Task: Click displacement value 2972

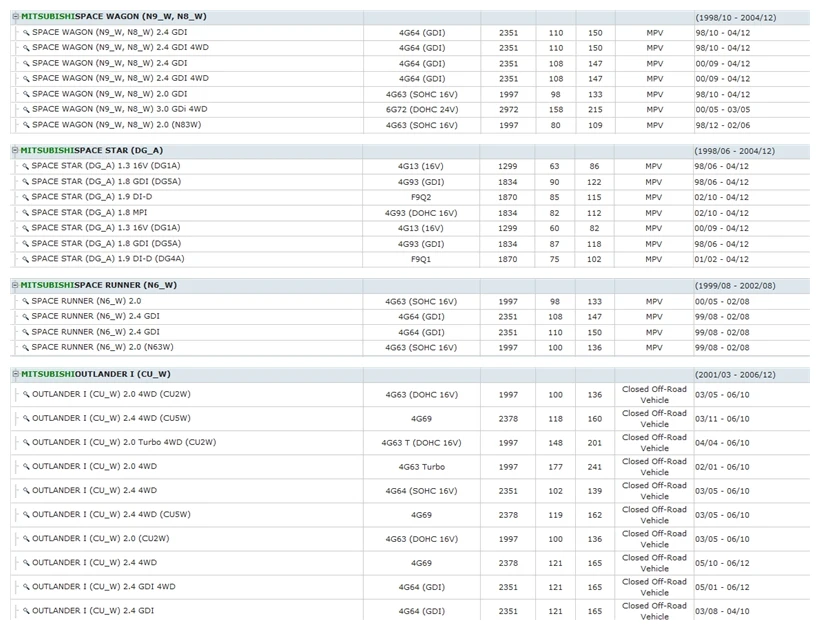Action: pos(508,110)
